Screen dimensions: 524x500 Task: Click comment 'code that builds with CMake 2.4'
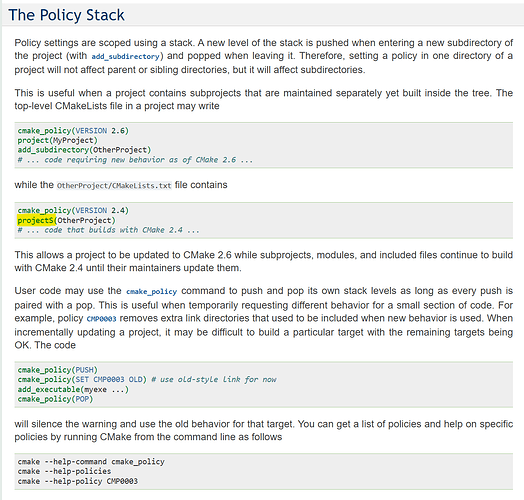(109, 230)
